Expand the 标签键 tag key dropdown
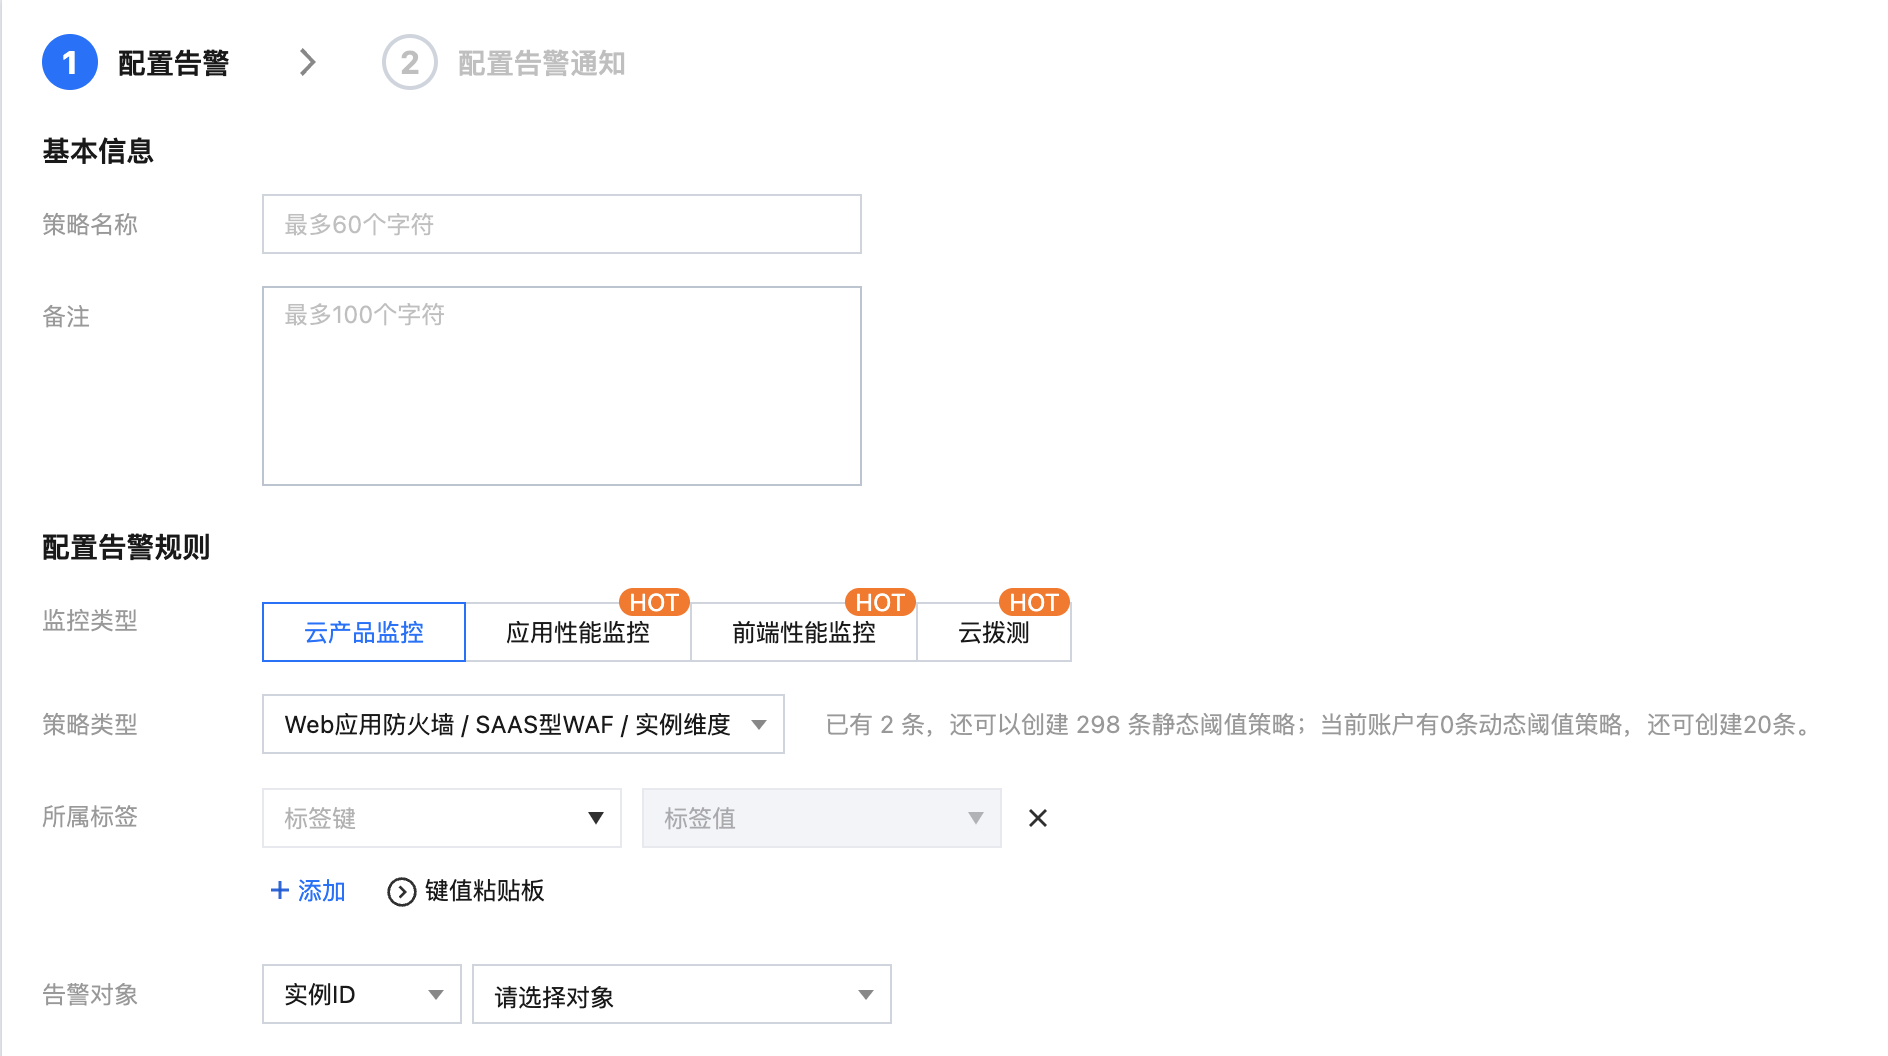This screenshot has width=1888, height=1056. (x=441, y=818)
